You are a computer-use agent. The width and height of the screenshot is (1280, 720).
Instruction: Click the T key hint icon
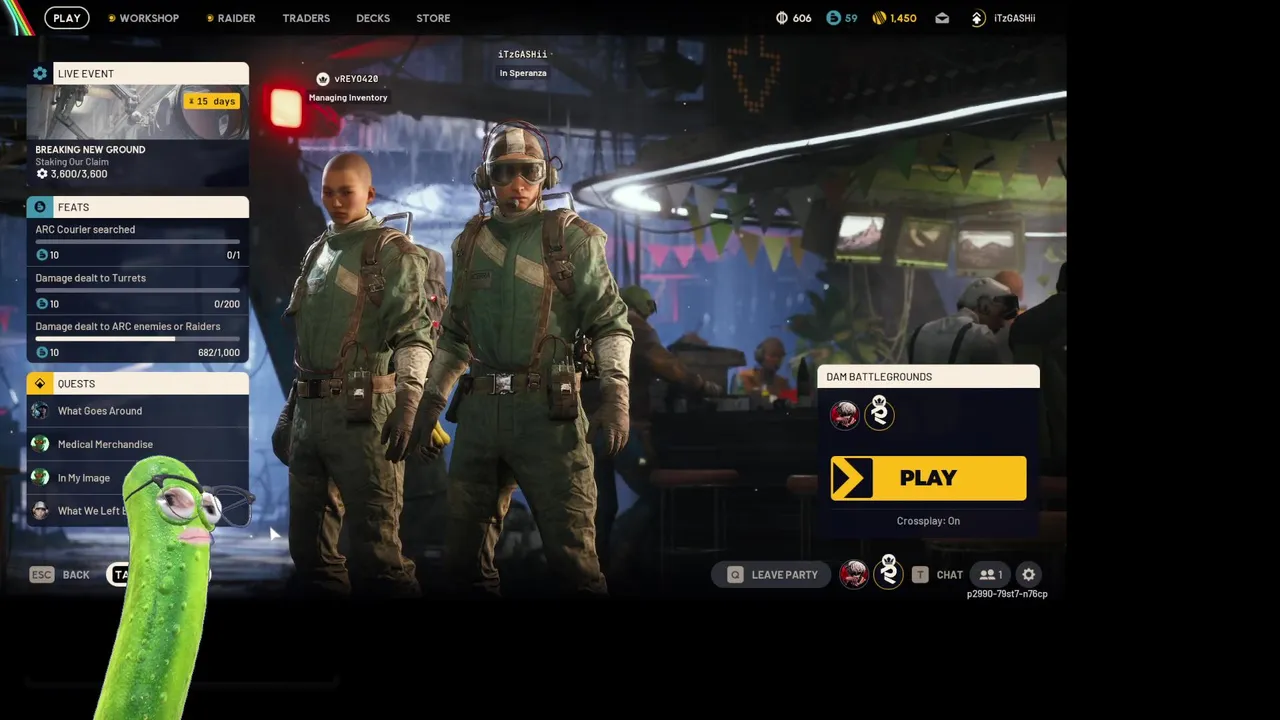920,575
